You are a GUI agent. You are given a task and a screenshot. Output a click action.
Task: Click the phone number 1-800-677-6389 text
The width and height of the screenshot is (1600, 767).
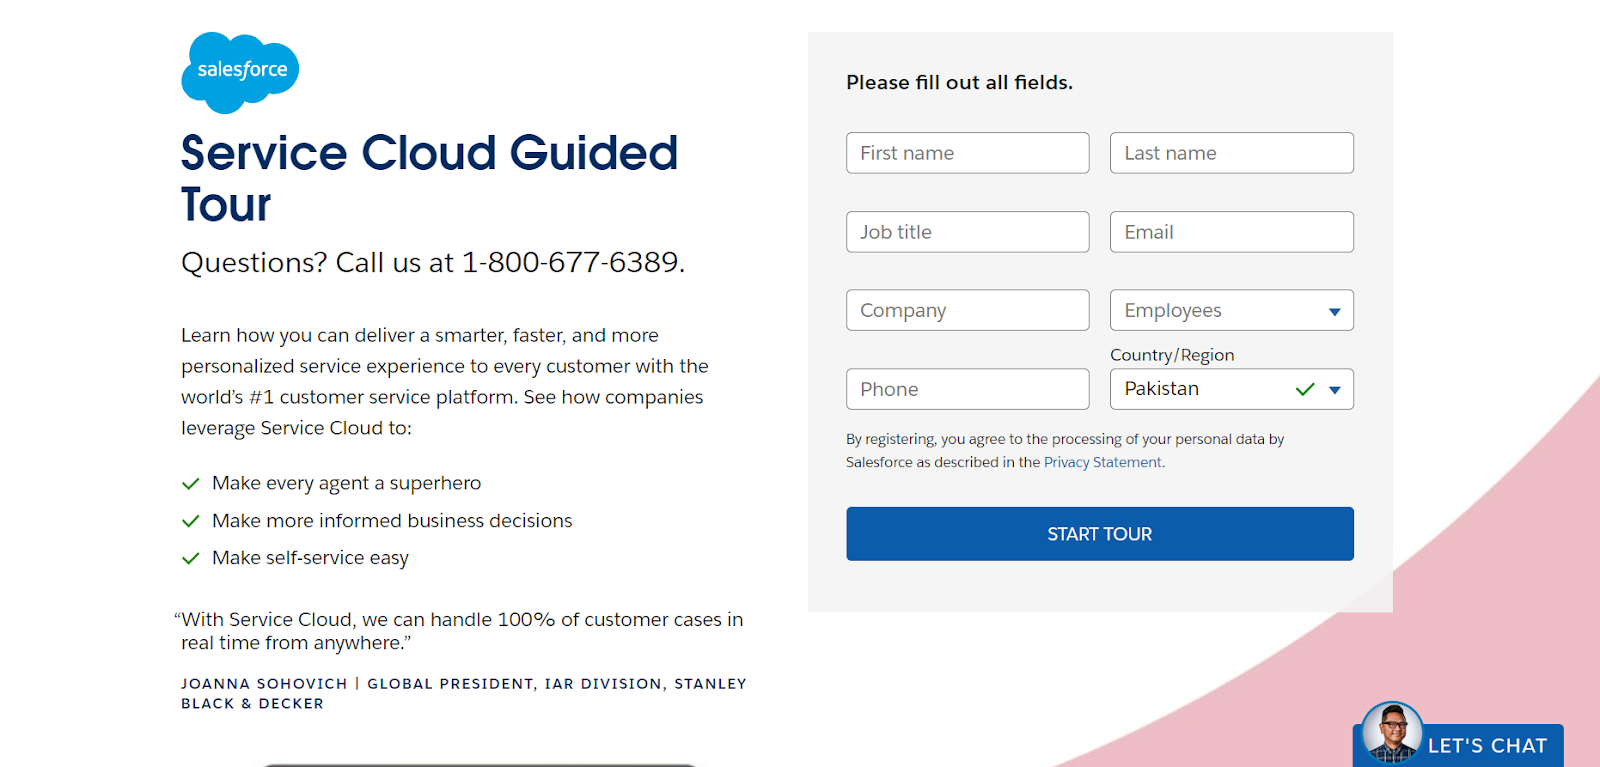572,262
